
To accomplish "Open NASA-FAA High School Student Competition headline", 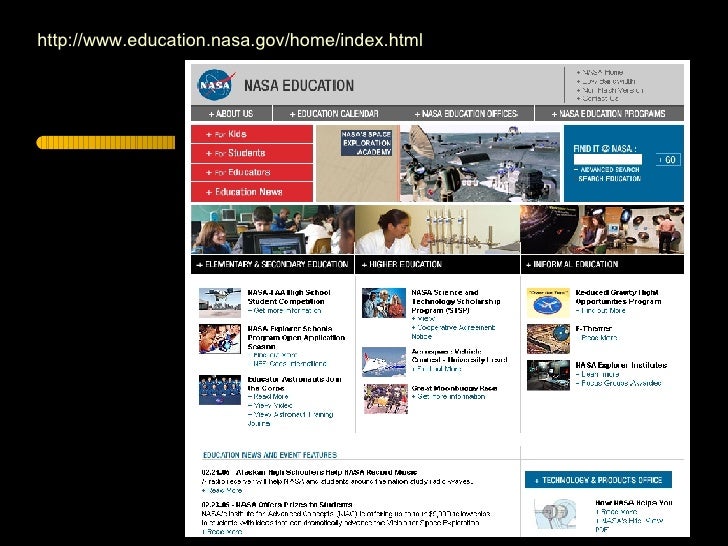I will tap(288, 297).
